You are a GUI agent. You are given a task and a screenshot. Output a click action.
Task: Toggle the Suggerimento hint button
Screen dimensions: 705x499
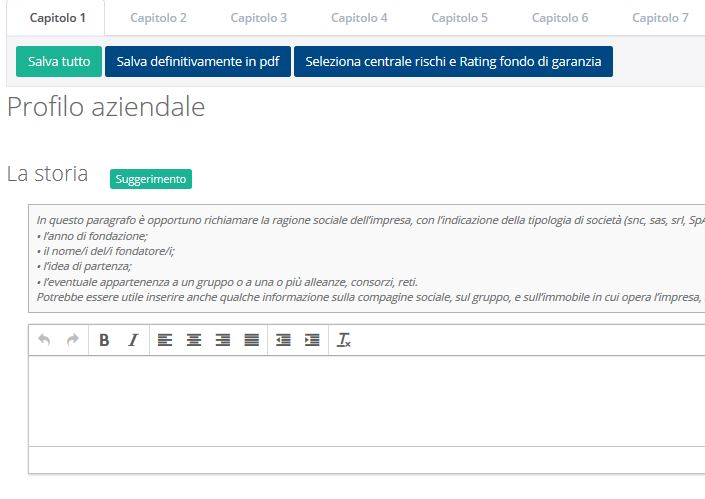[151, 179]
